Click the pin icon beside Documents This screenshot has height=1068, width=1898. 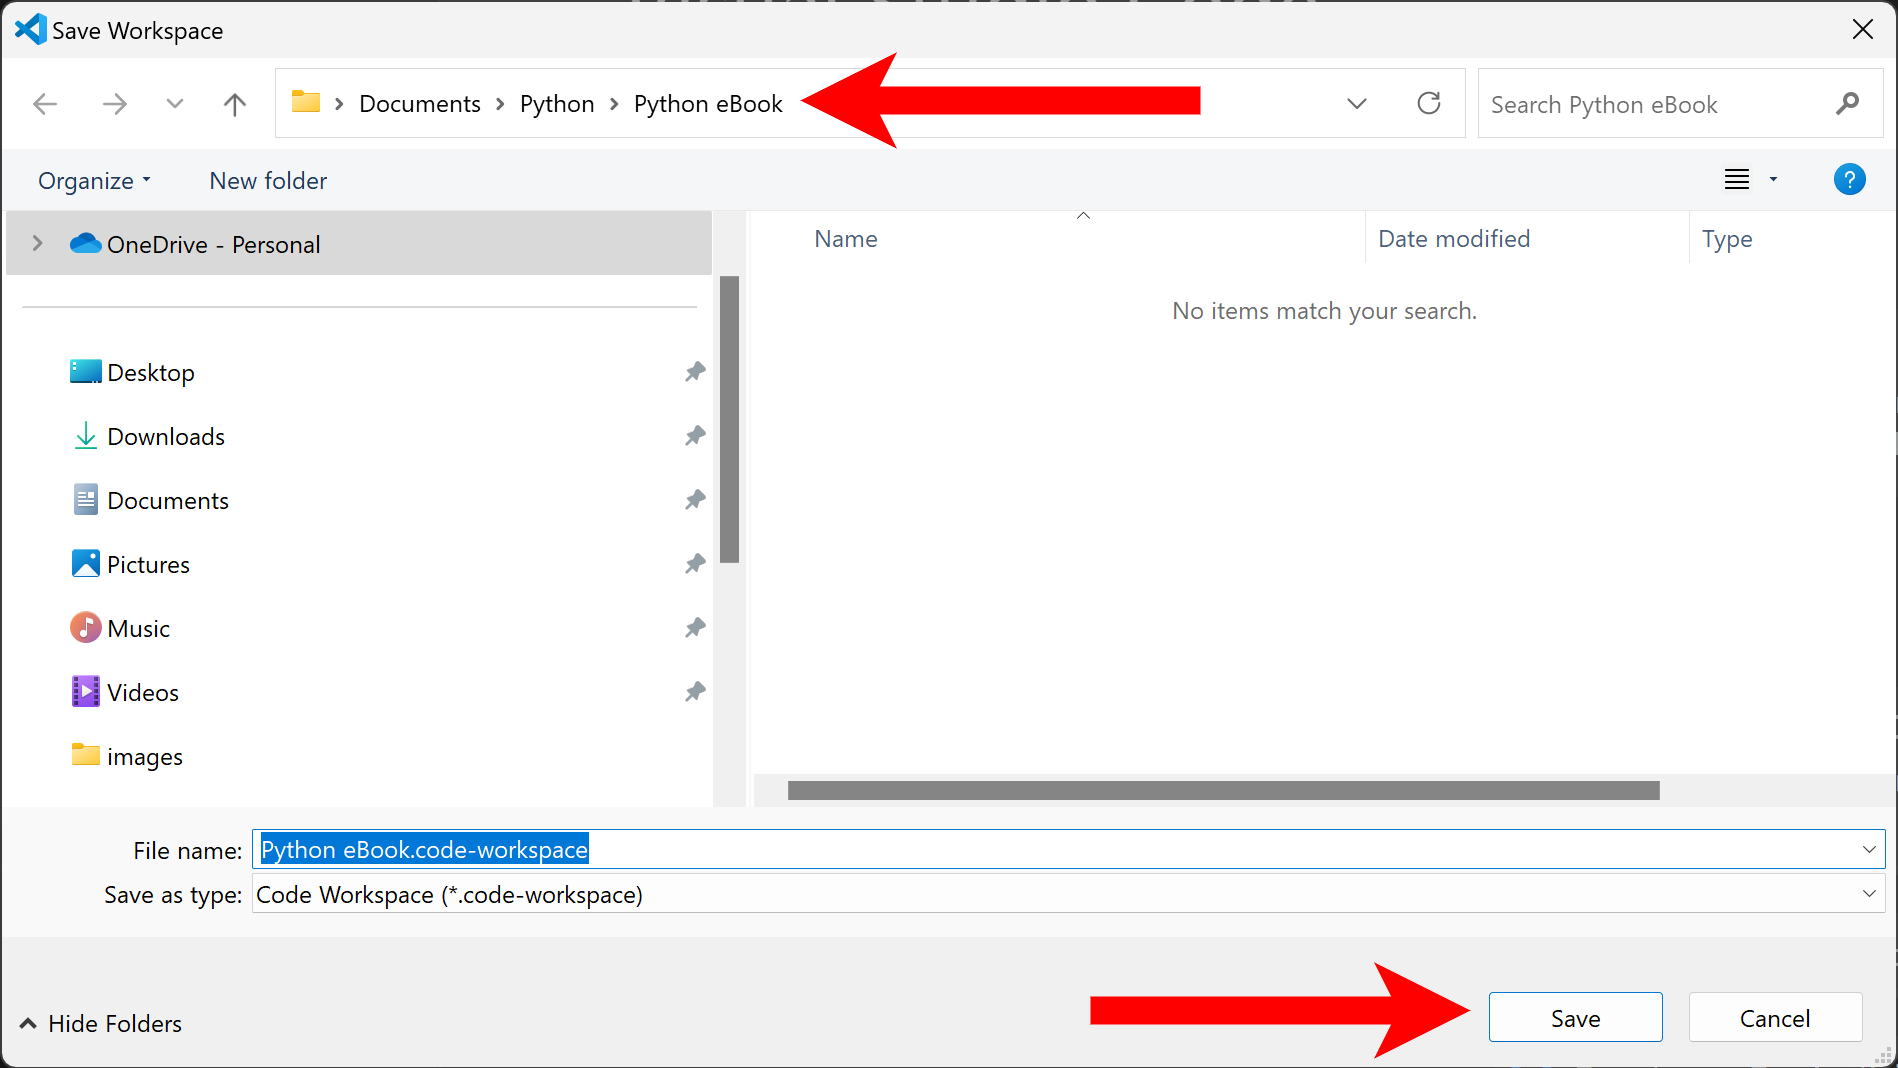point(695,500)
